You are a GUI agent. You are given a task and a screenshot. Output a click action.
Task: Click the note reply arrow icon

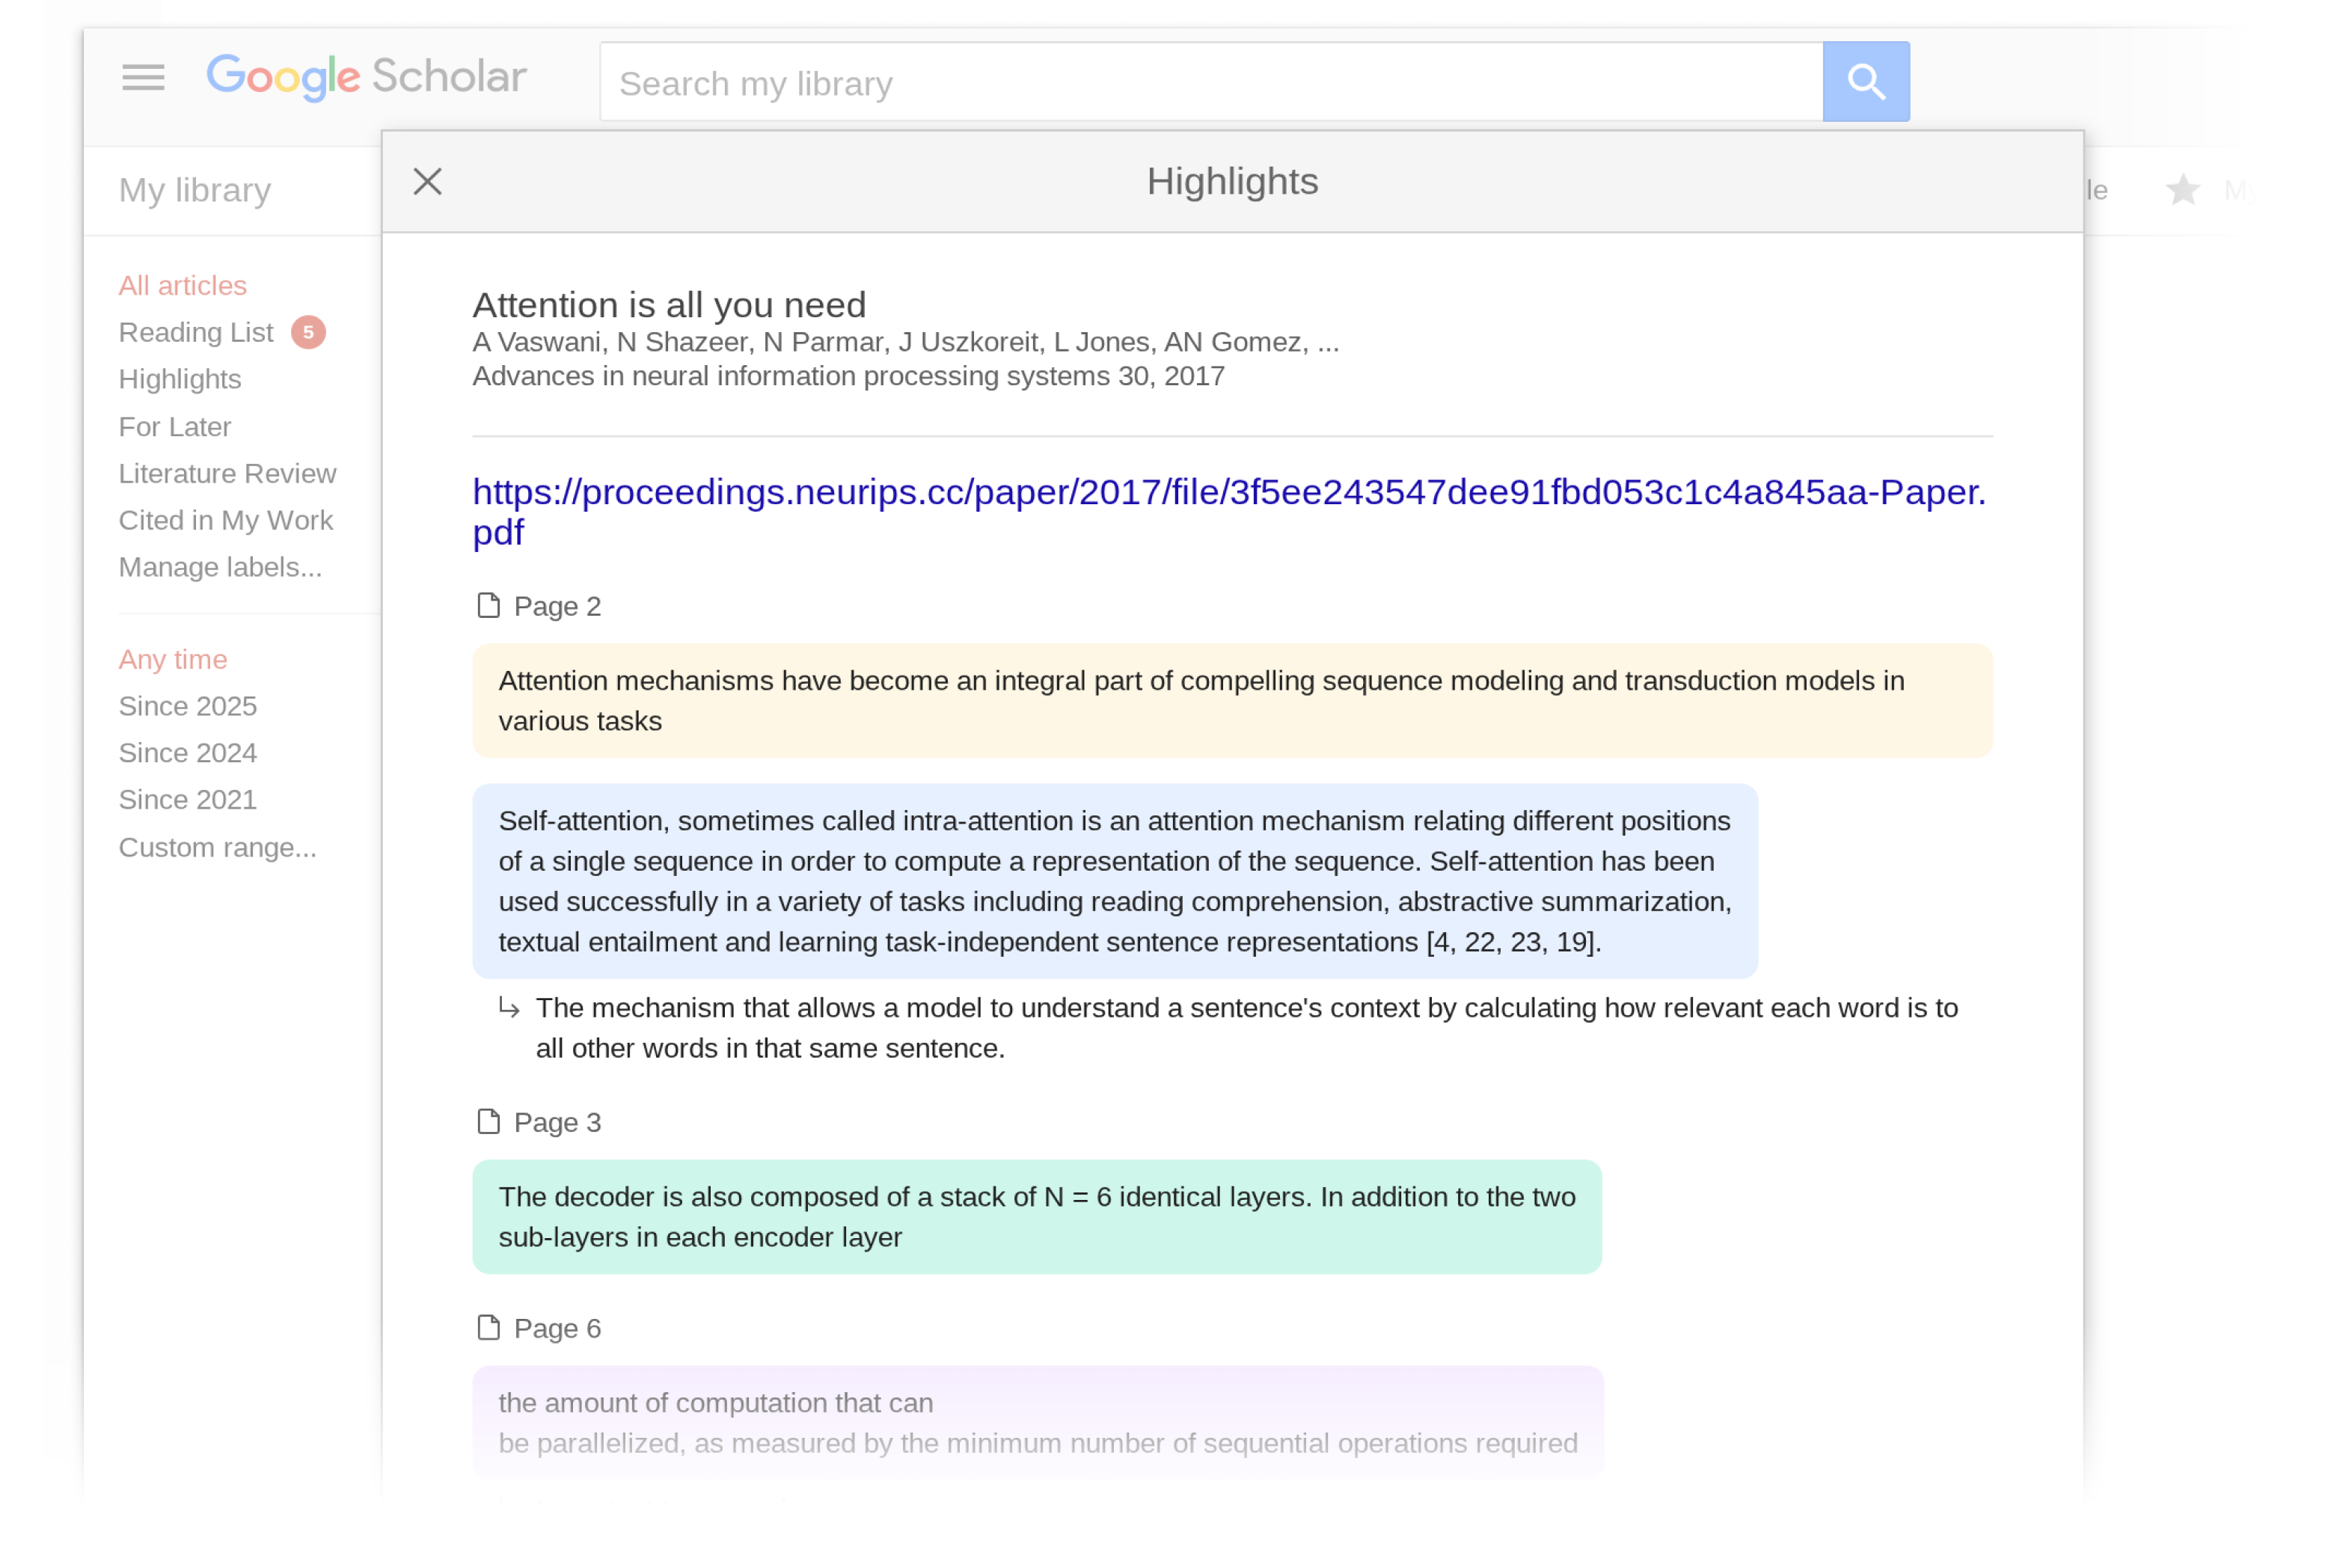pos(509,1008)
